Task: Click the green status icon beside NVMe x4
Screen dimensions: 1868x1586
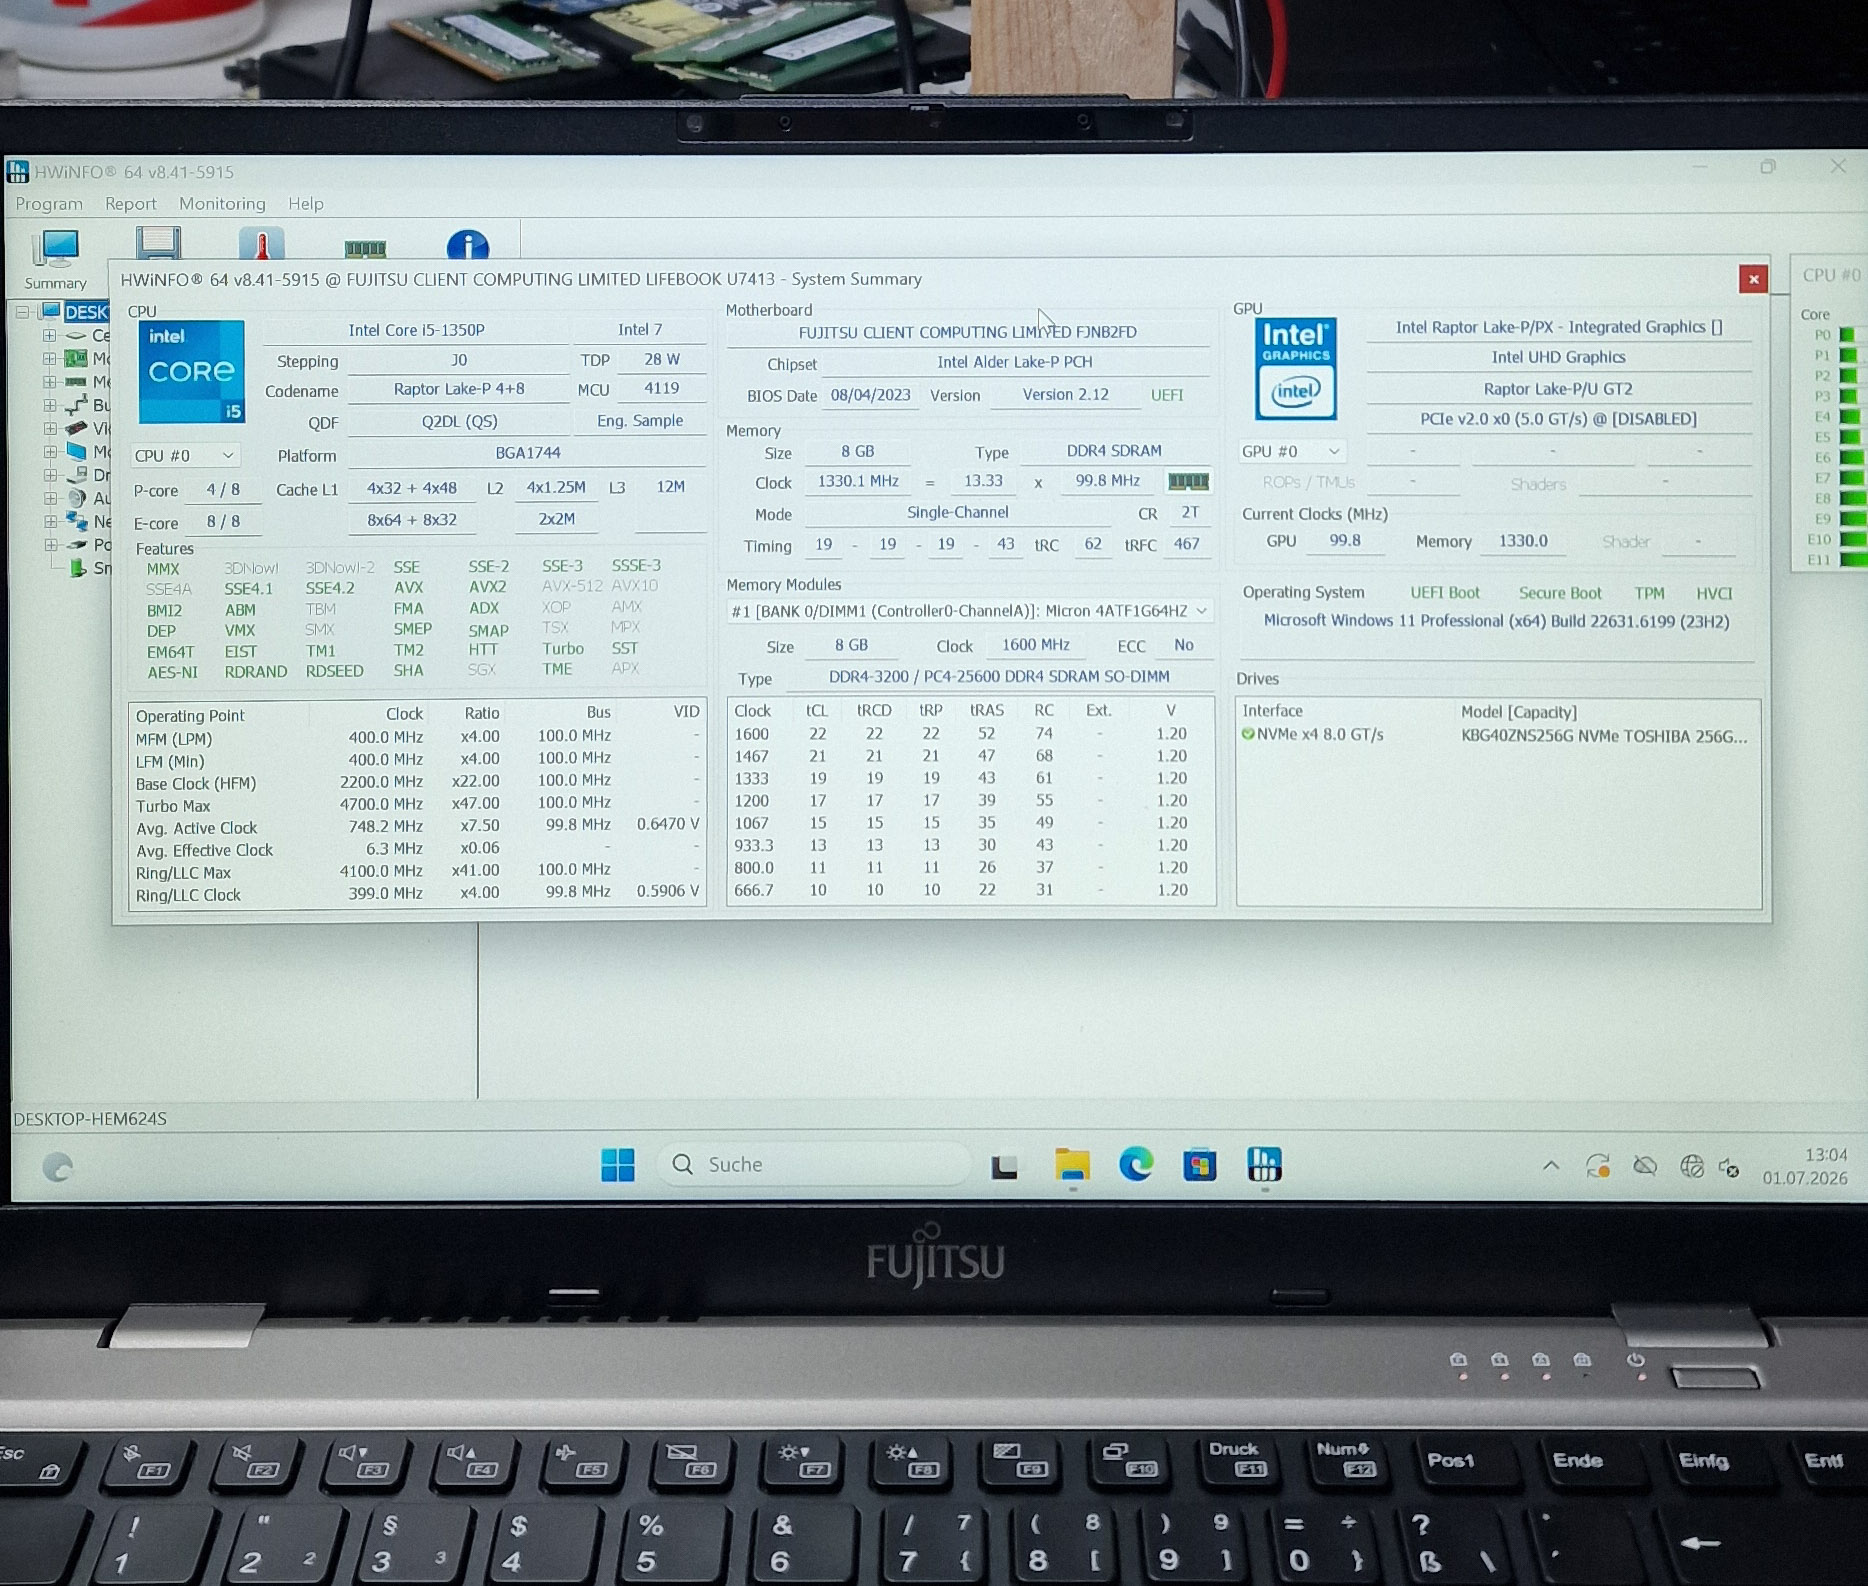Action: pyautogui.click(x=1247, y=734)
